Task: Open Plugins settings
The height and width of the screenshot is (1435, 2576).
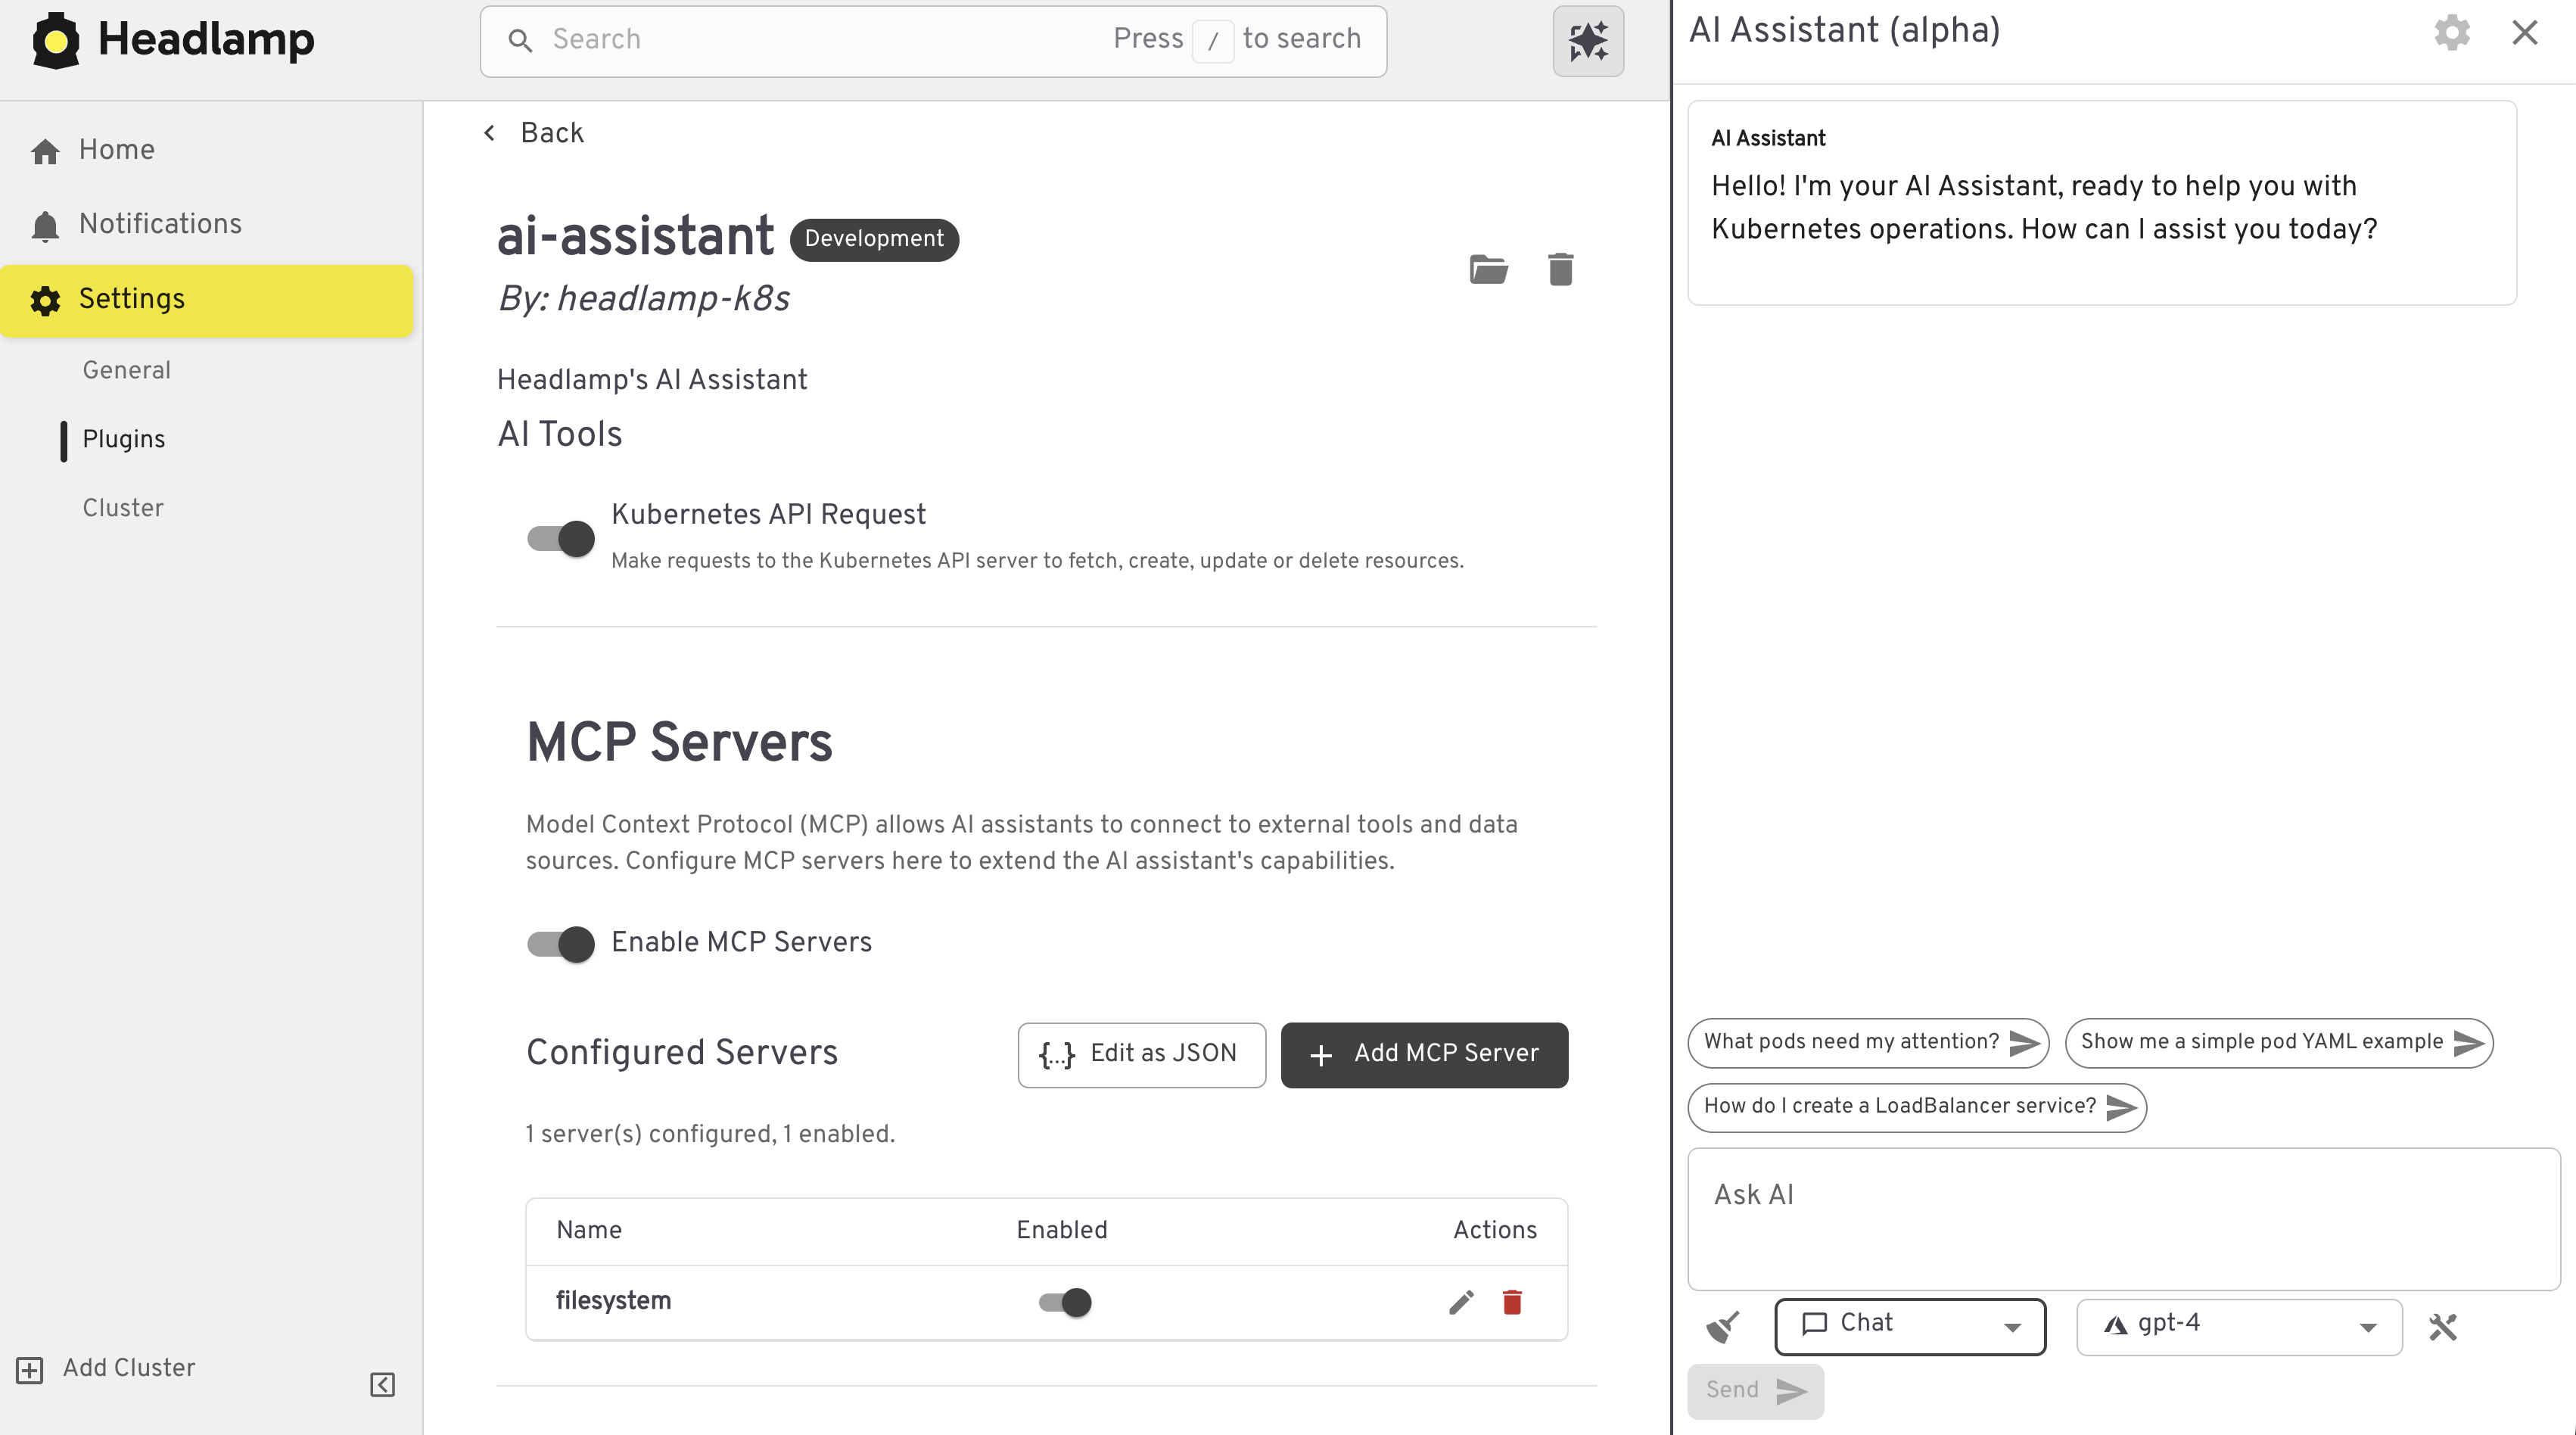Action: point(124,439)
